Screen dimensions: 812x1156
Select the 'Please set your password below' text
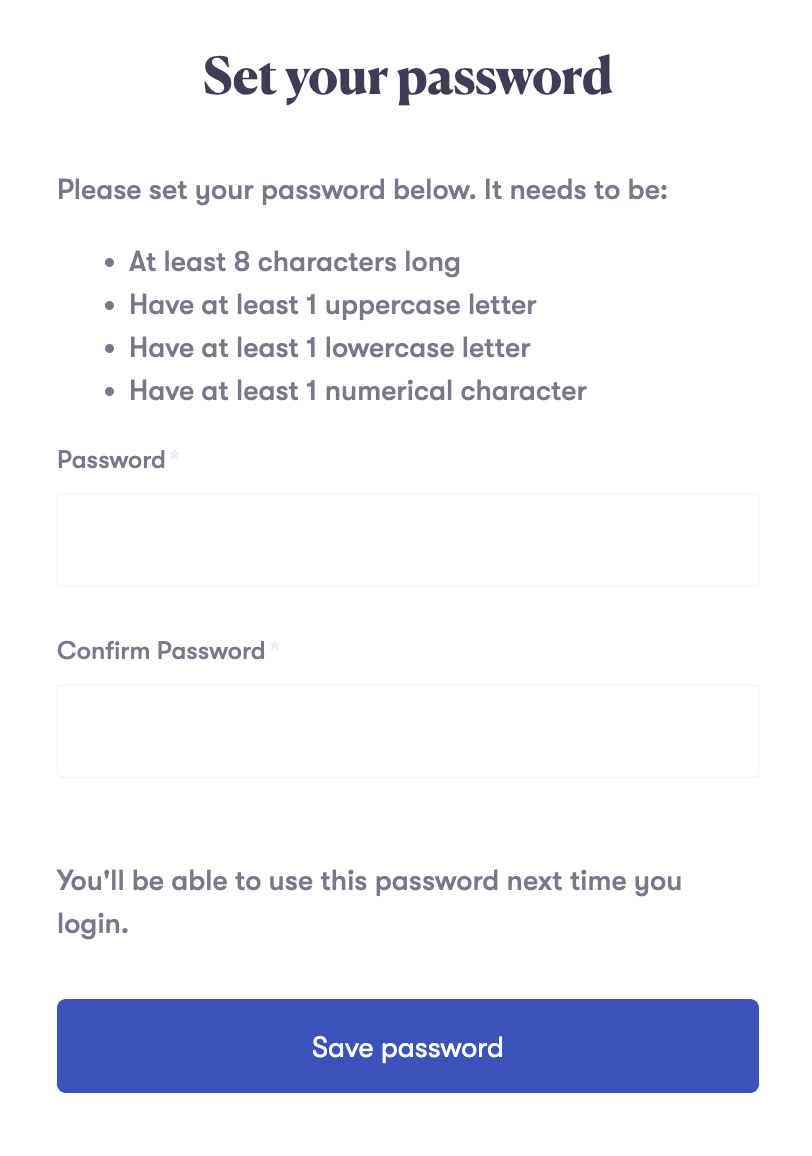coord(362,189)
